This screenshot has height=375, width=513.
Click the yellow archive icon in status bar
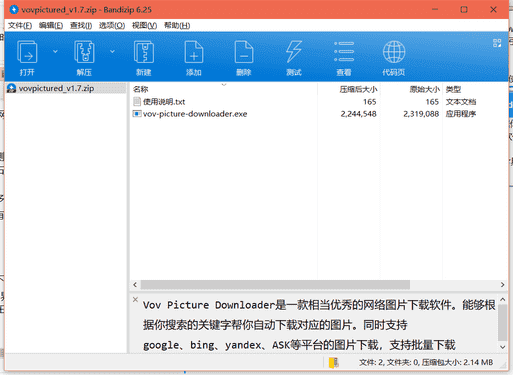(333, 363)
